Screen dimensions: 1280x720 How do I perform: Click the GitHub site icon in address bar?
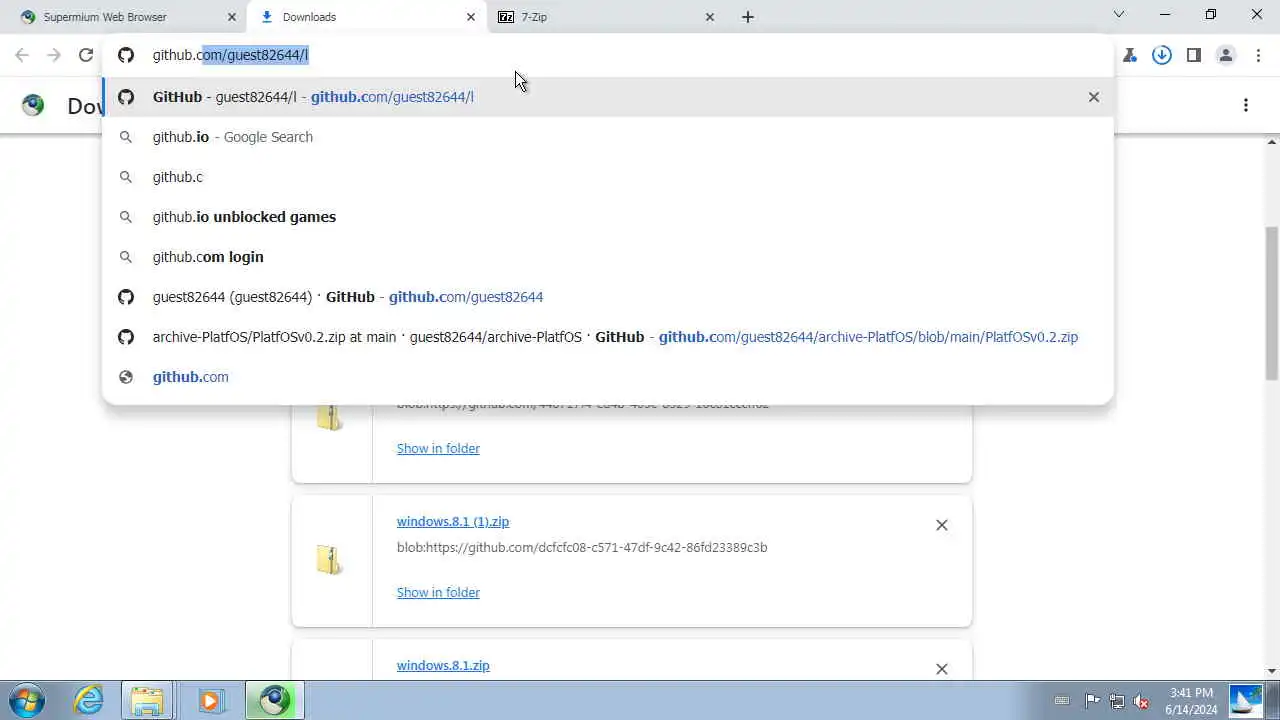126,55
